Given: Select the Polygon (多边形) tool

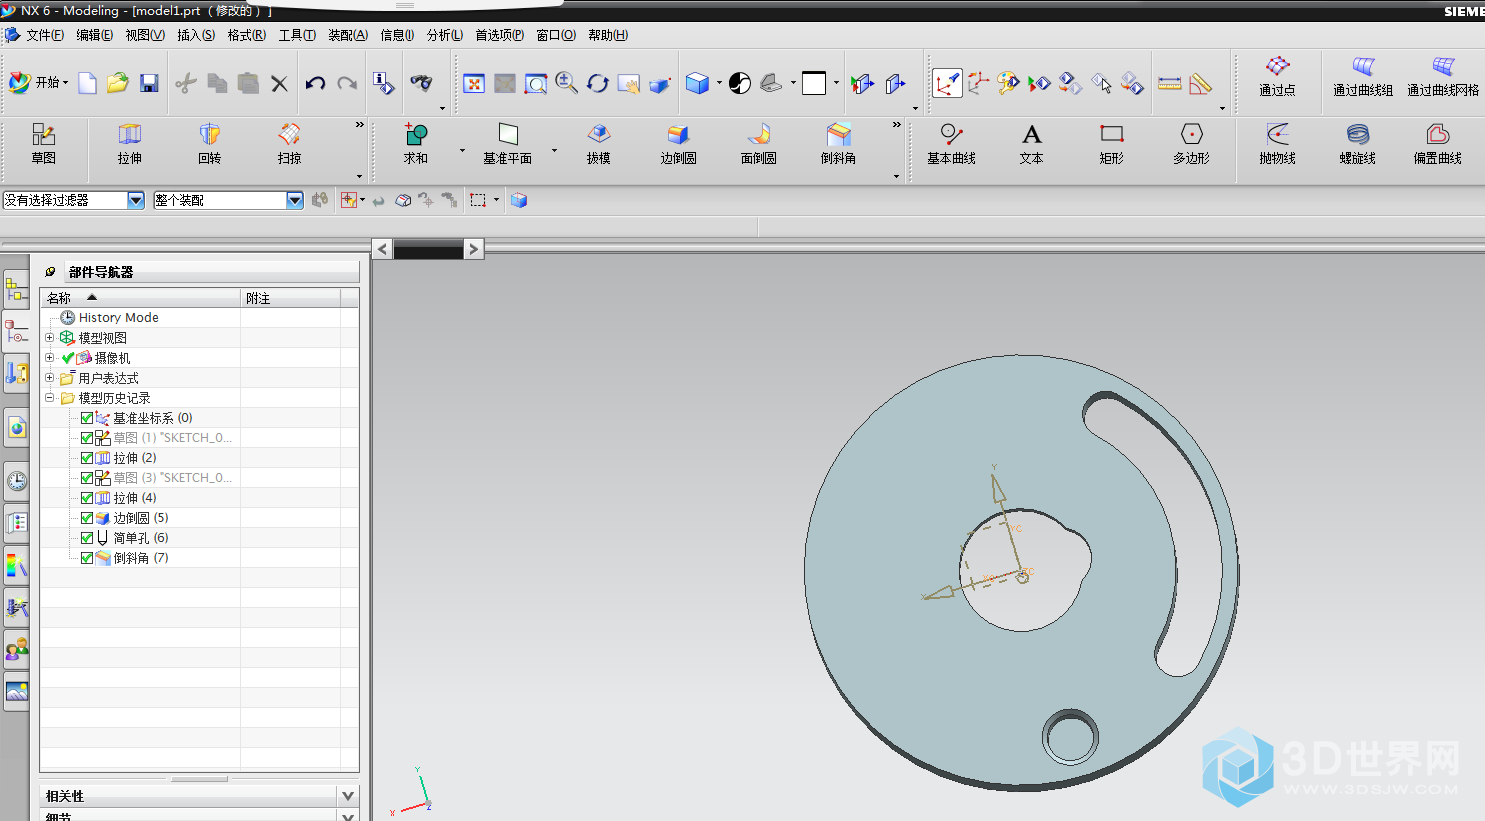Looking at the screenshot, I should 1191,144.
